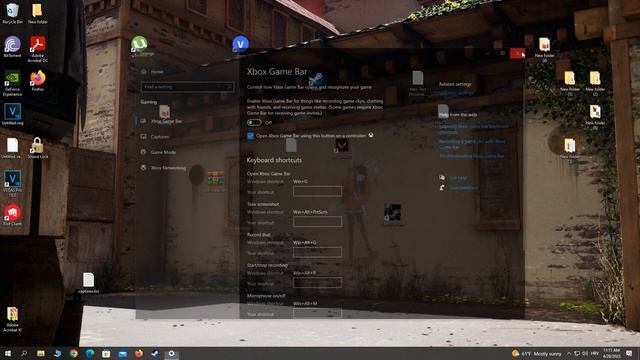Select the captions.txt file on the desktop

pyautogui.click(x=89, y=283)
